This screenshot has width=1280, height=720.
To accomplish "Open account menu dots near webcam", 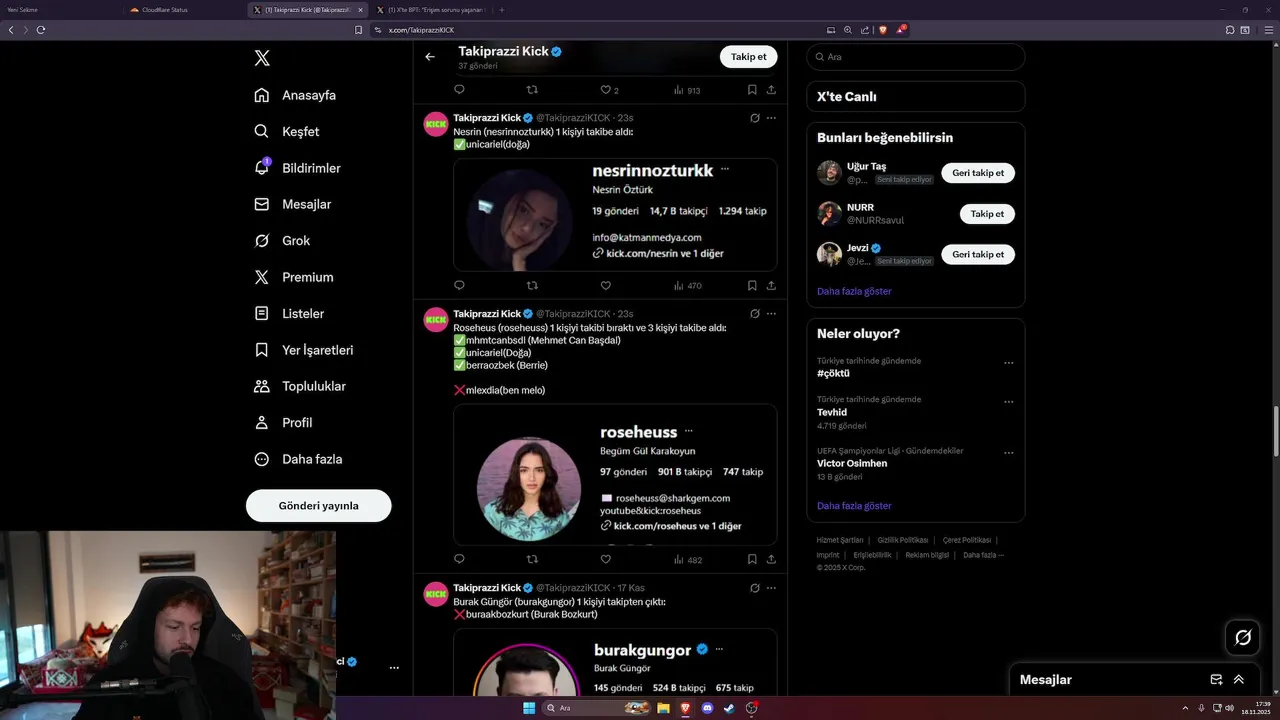I will (x=394, y=667).
